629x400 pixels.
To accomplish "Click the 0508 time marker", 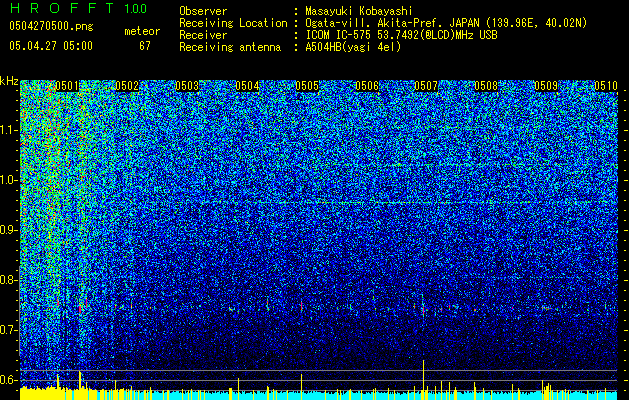I will [486, 86].
